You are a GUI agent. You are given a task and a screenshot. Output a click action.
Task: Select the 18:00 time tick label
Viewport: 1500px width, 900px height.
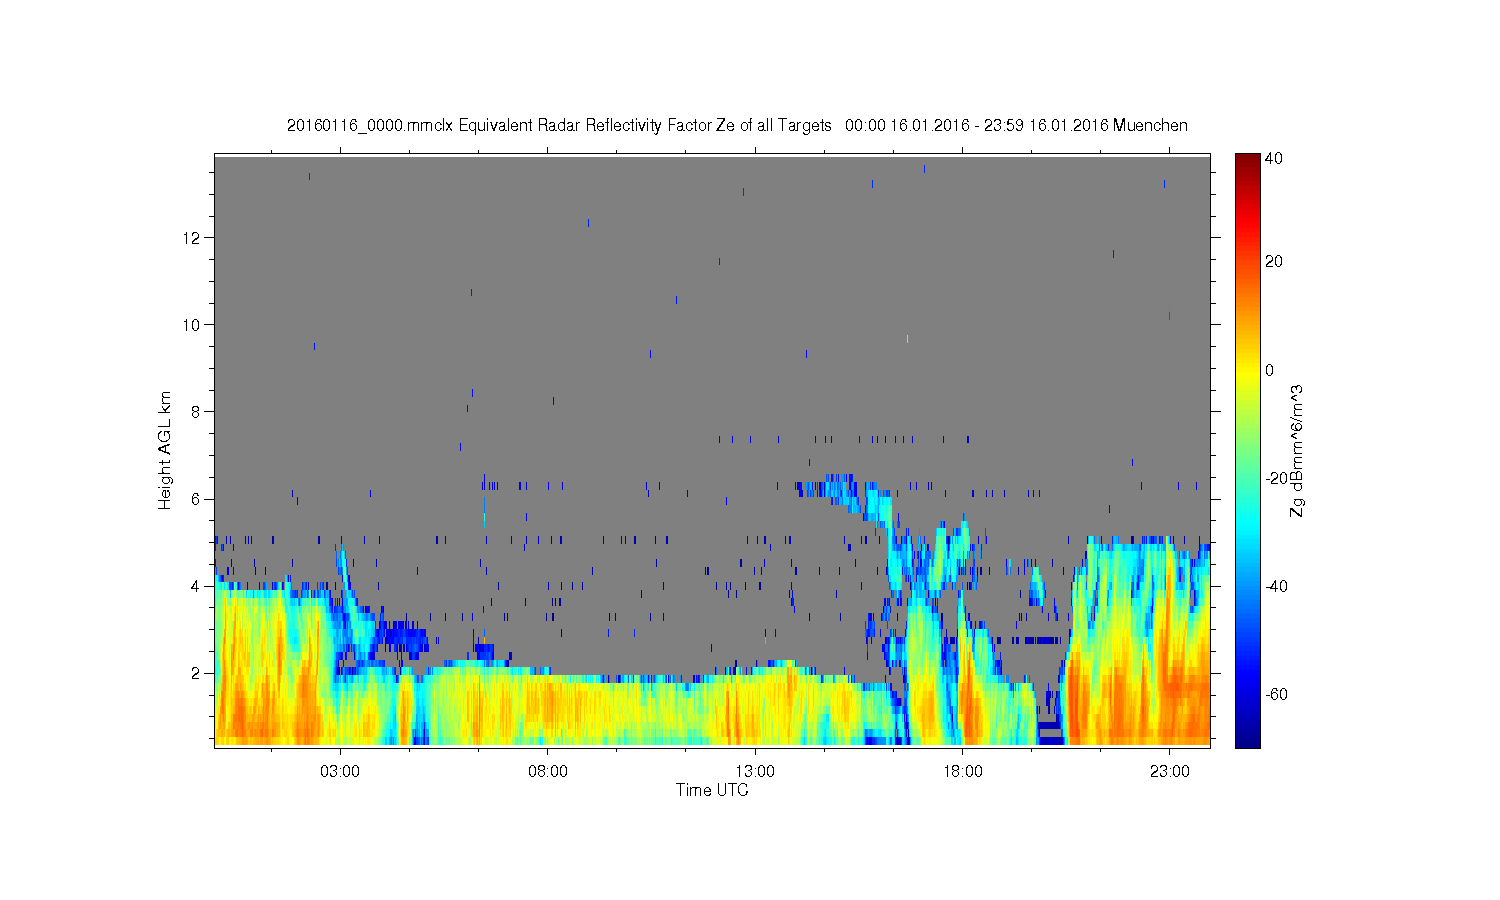click(x=962, y=772)
